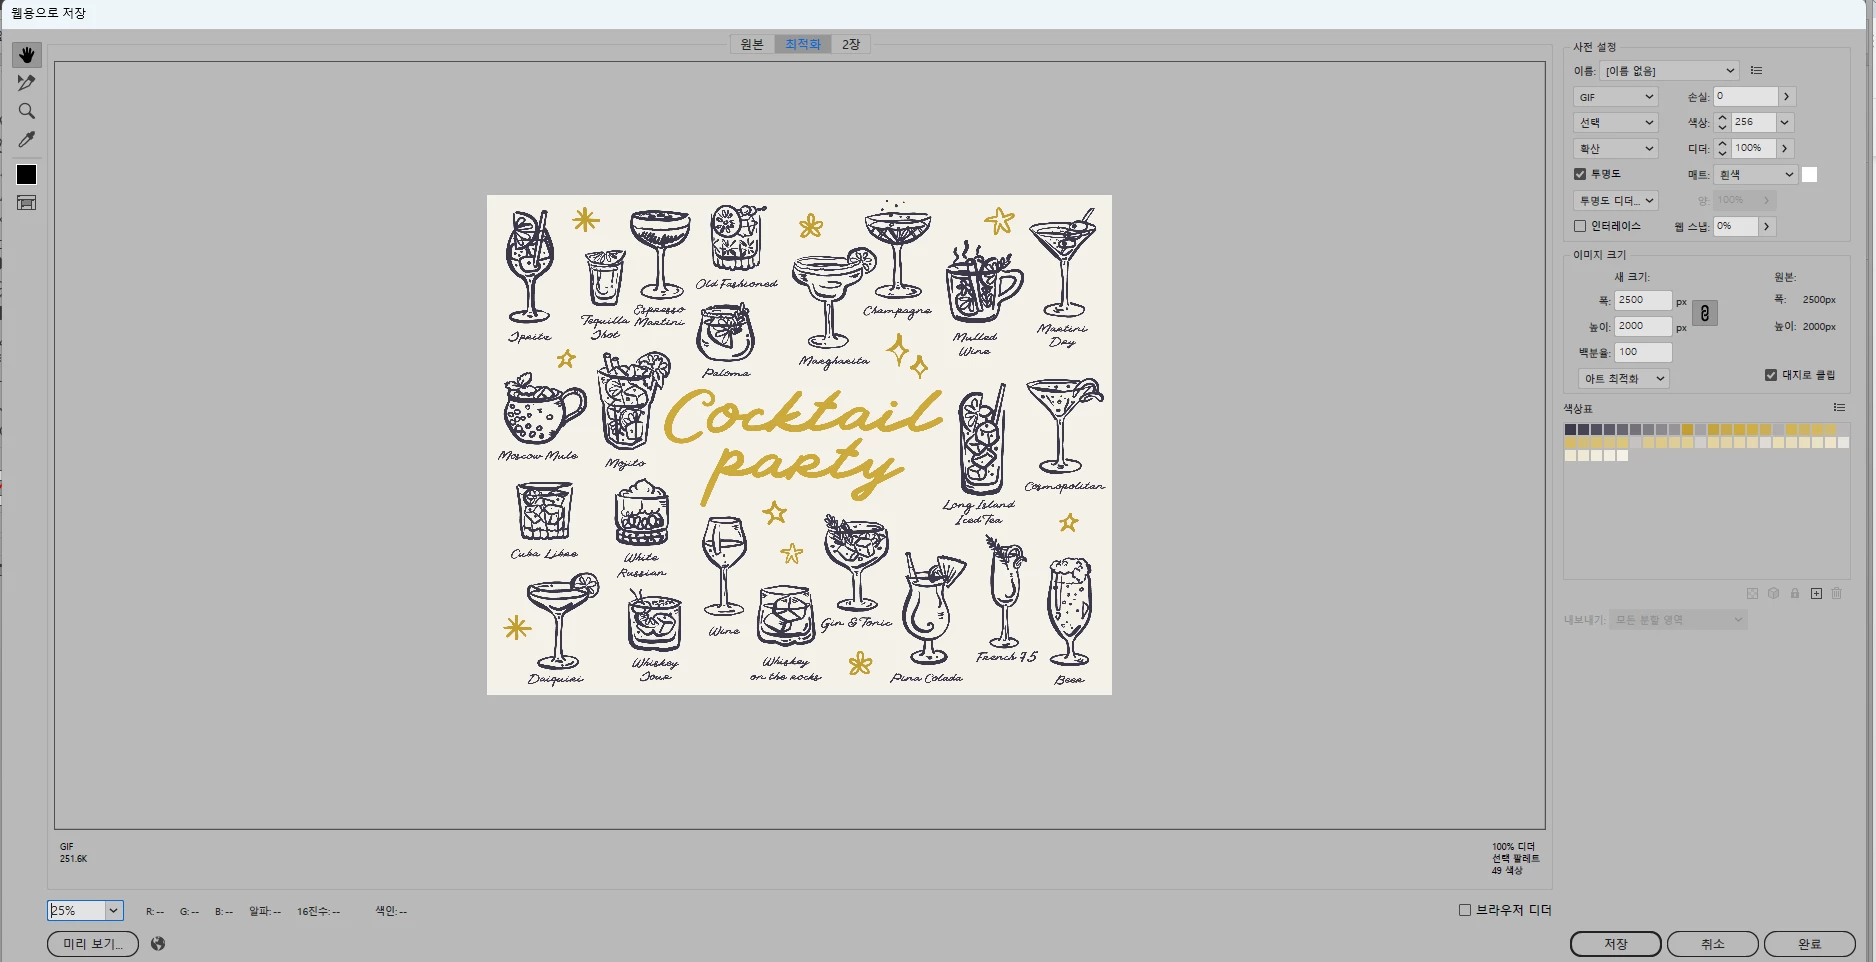Open the 25% zoom level dropdown

(113, 910)
